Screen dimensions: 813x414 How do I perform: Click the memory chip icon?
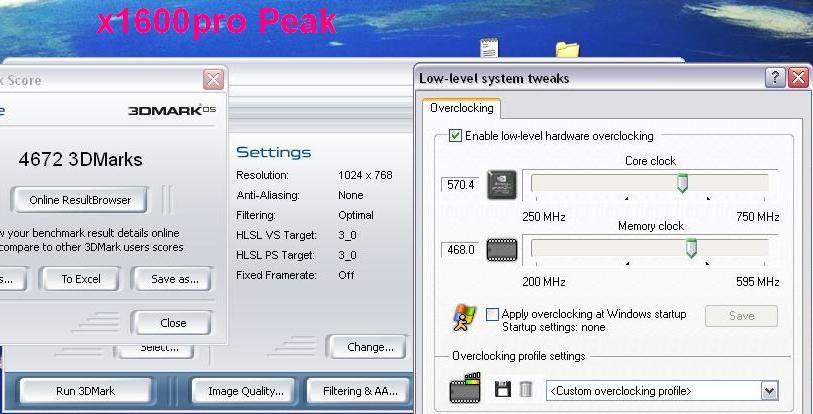[502, 250]
